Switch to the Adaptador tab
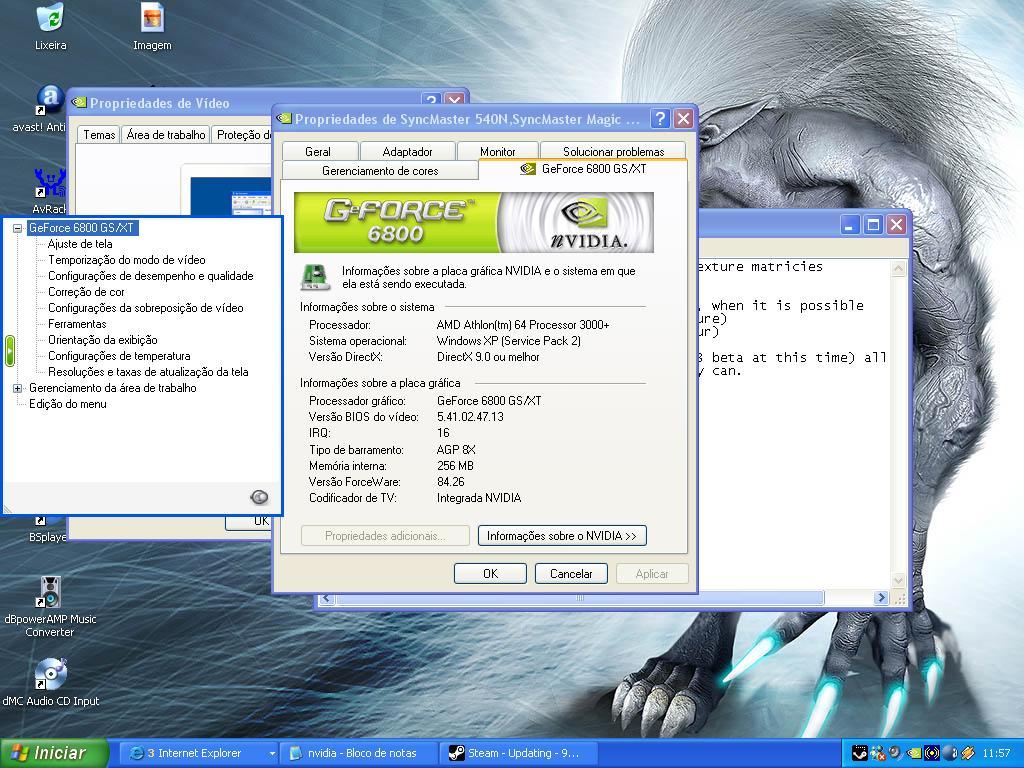 click(x=408, y=152)
